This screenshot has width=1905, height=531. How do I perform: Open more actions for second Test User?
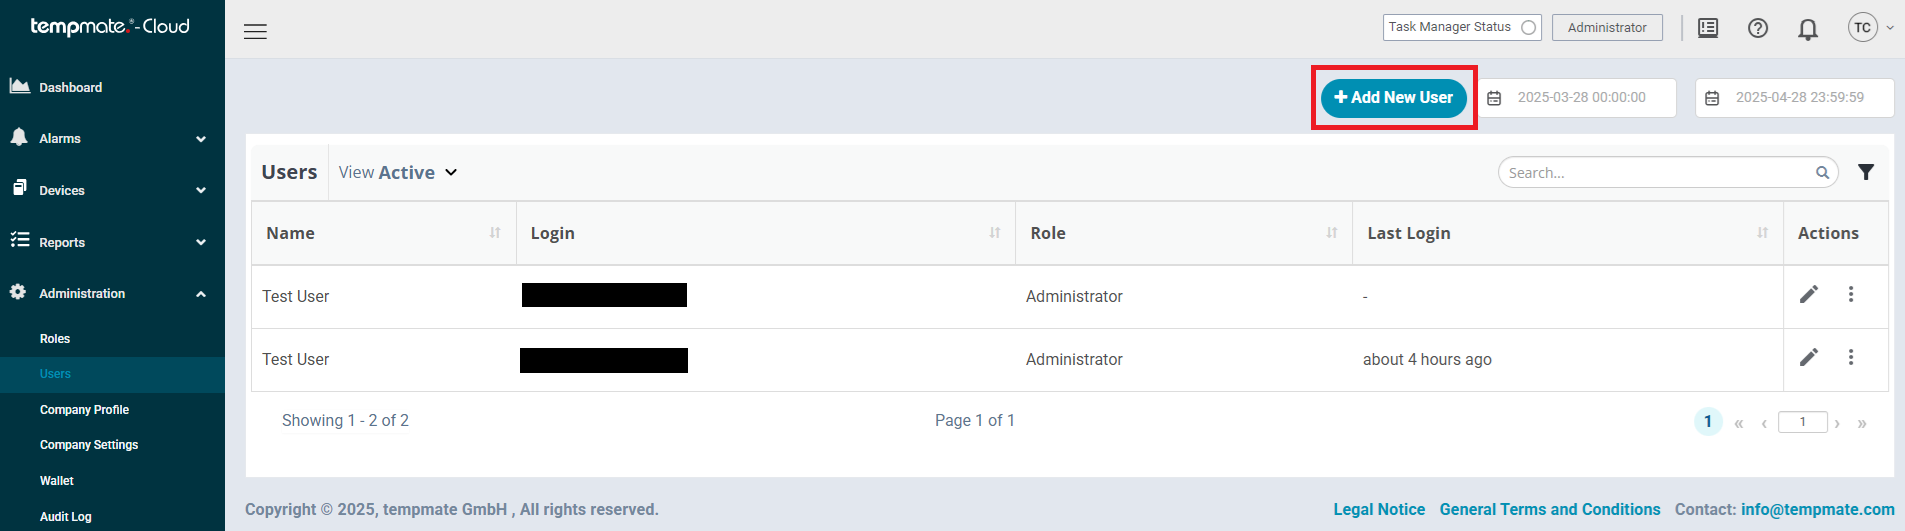(1850, 357)
